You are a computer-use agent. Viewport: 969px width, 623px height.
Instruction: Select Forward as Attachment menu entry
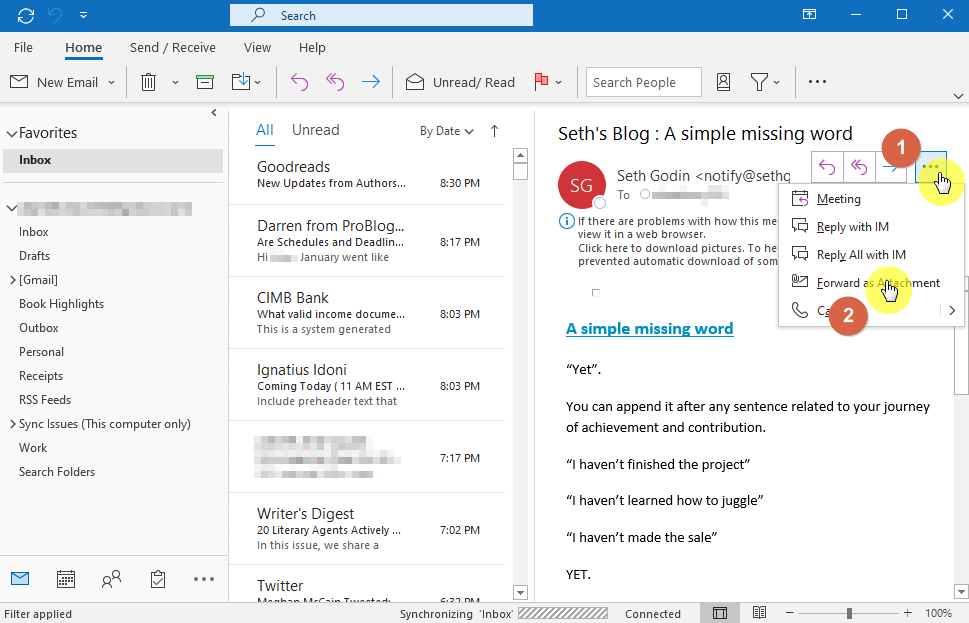(870, 282)
